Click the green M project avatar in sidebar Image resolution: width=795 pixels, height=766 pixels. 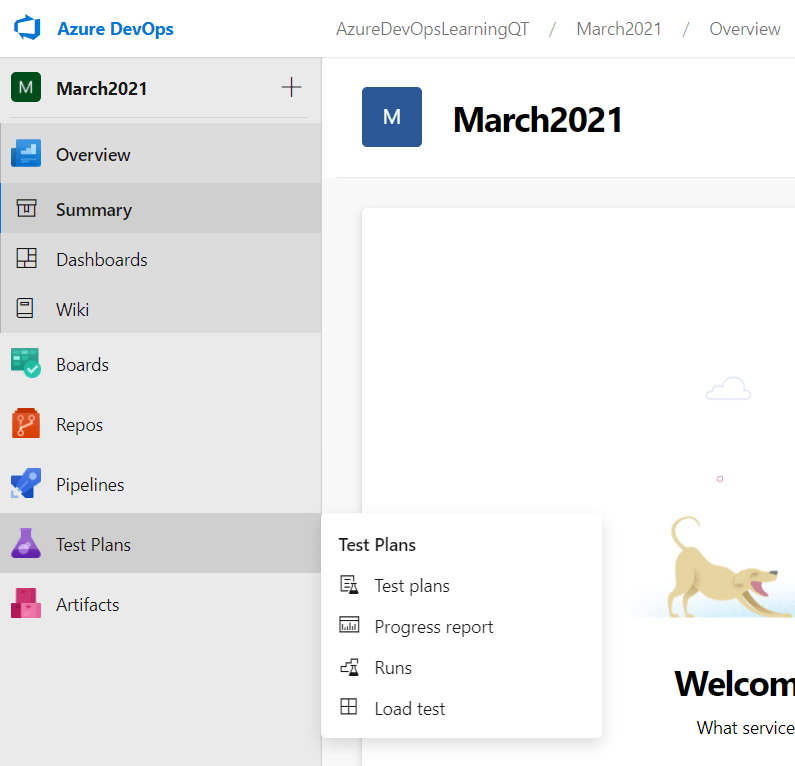(x=26, y=87)
